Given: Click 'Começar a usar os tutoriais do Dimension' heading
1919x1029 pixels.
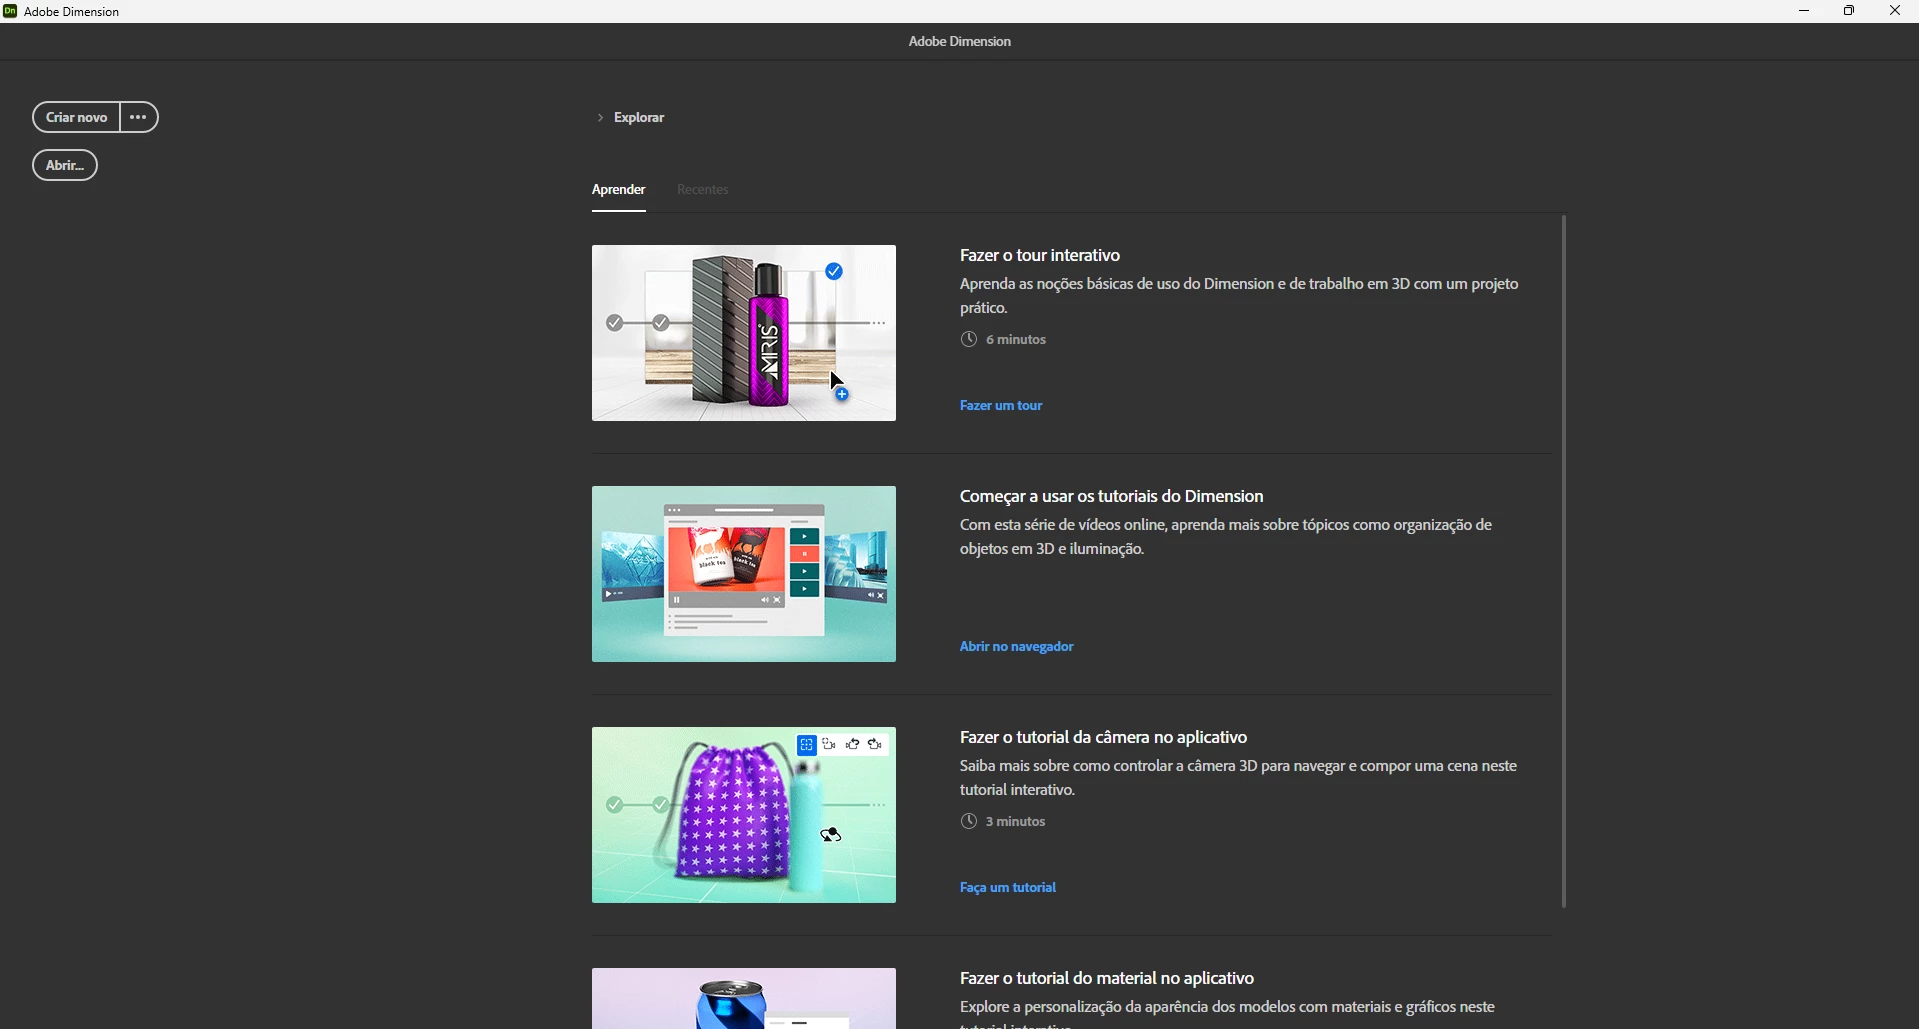Looking at the screenshot, I should pyautogui.click(x=1112, y=497).
